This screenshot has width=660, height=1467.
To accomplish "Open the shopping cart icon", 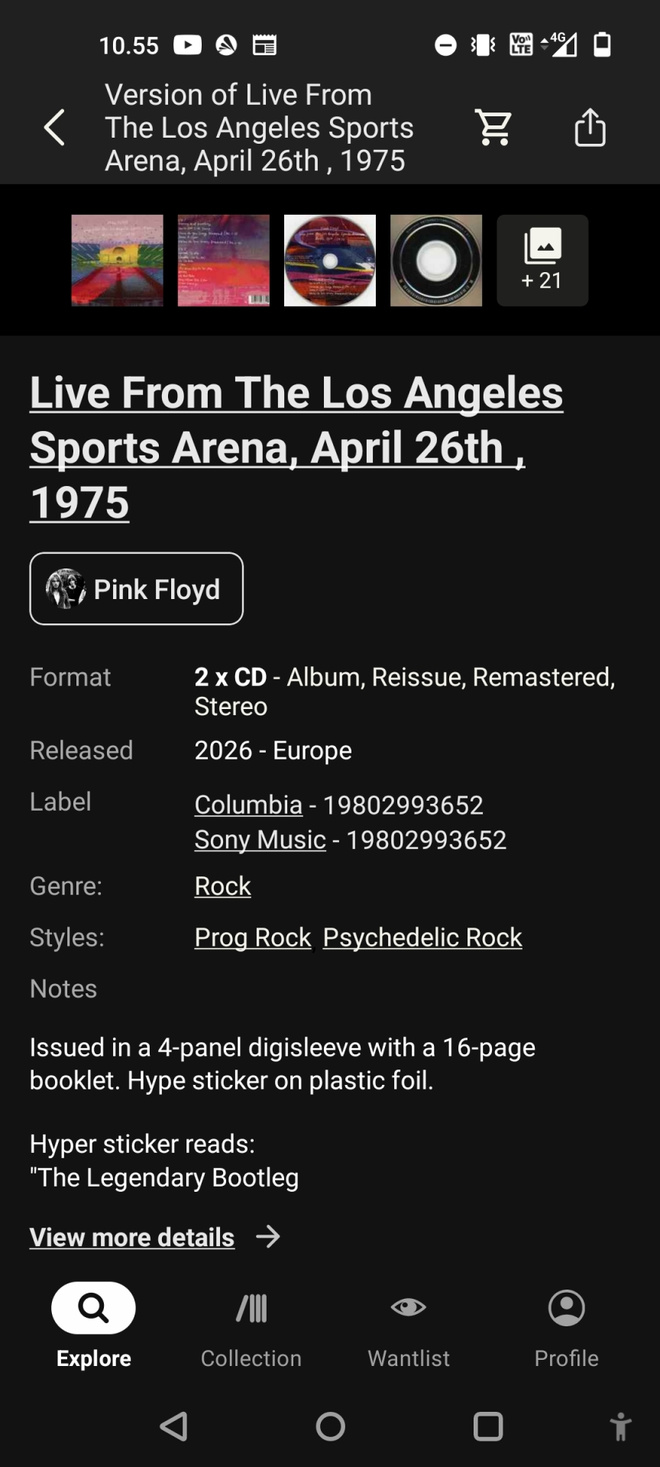I will click(x=494, y=127).
